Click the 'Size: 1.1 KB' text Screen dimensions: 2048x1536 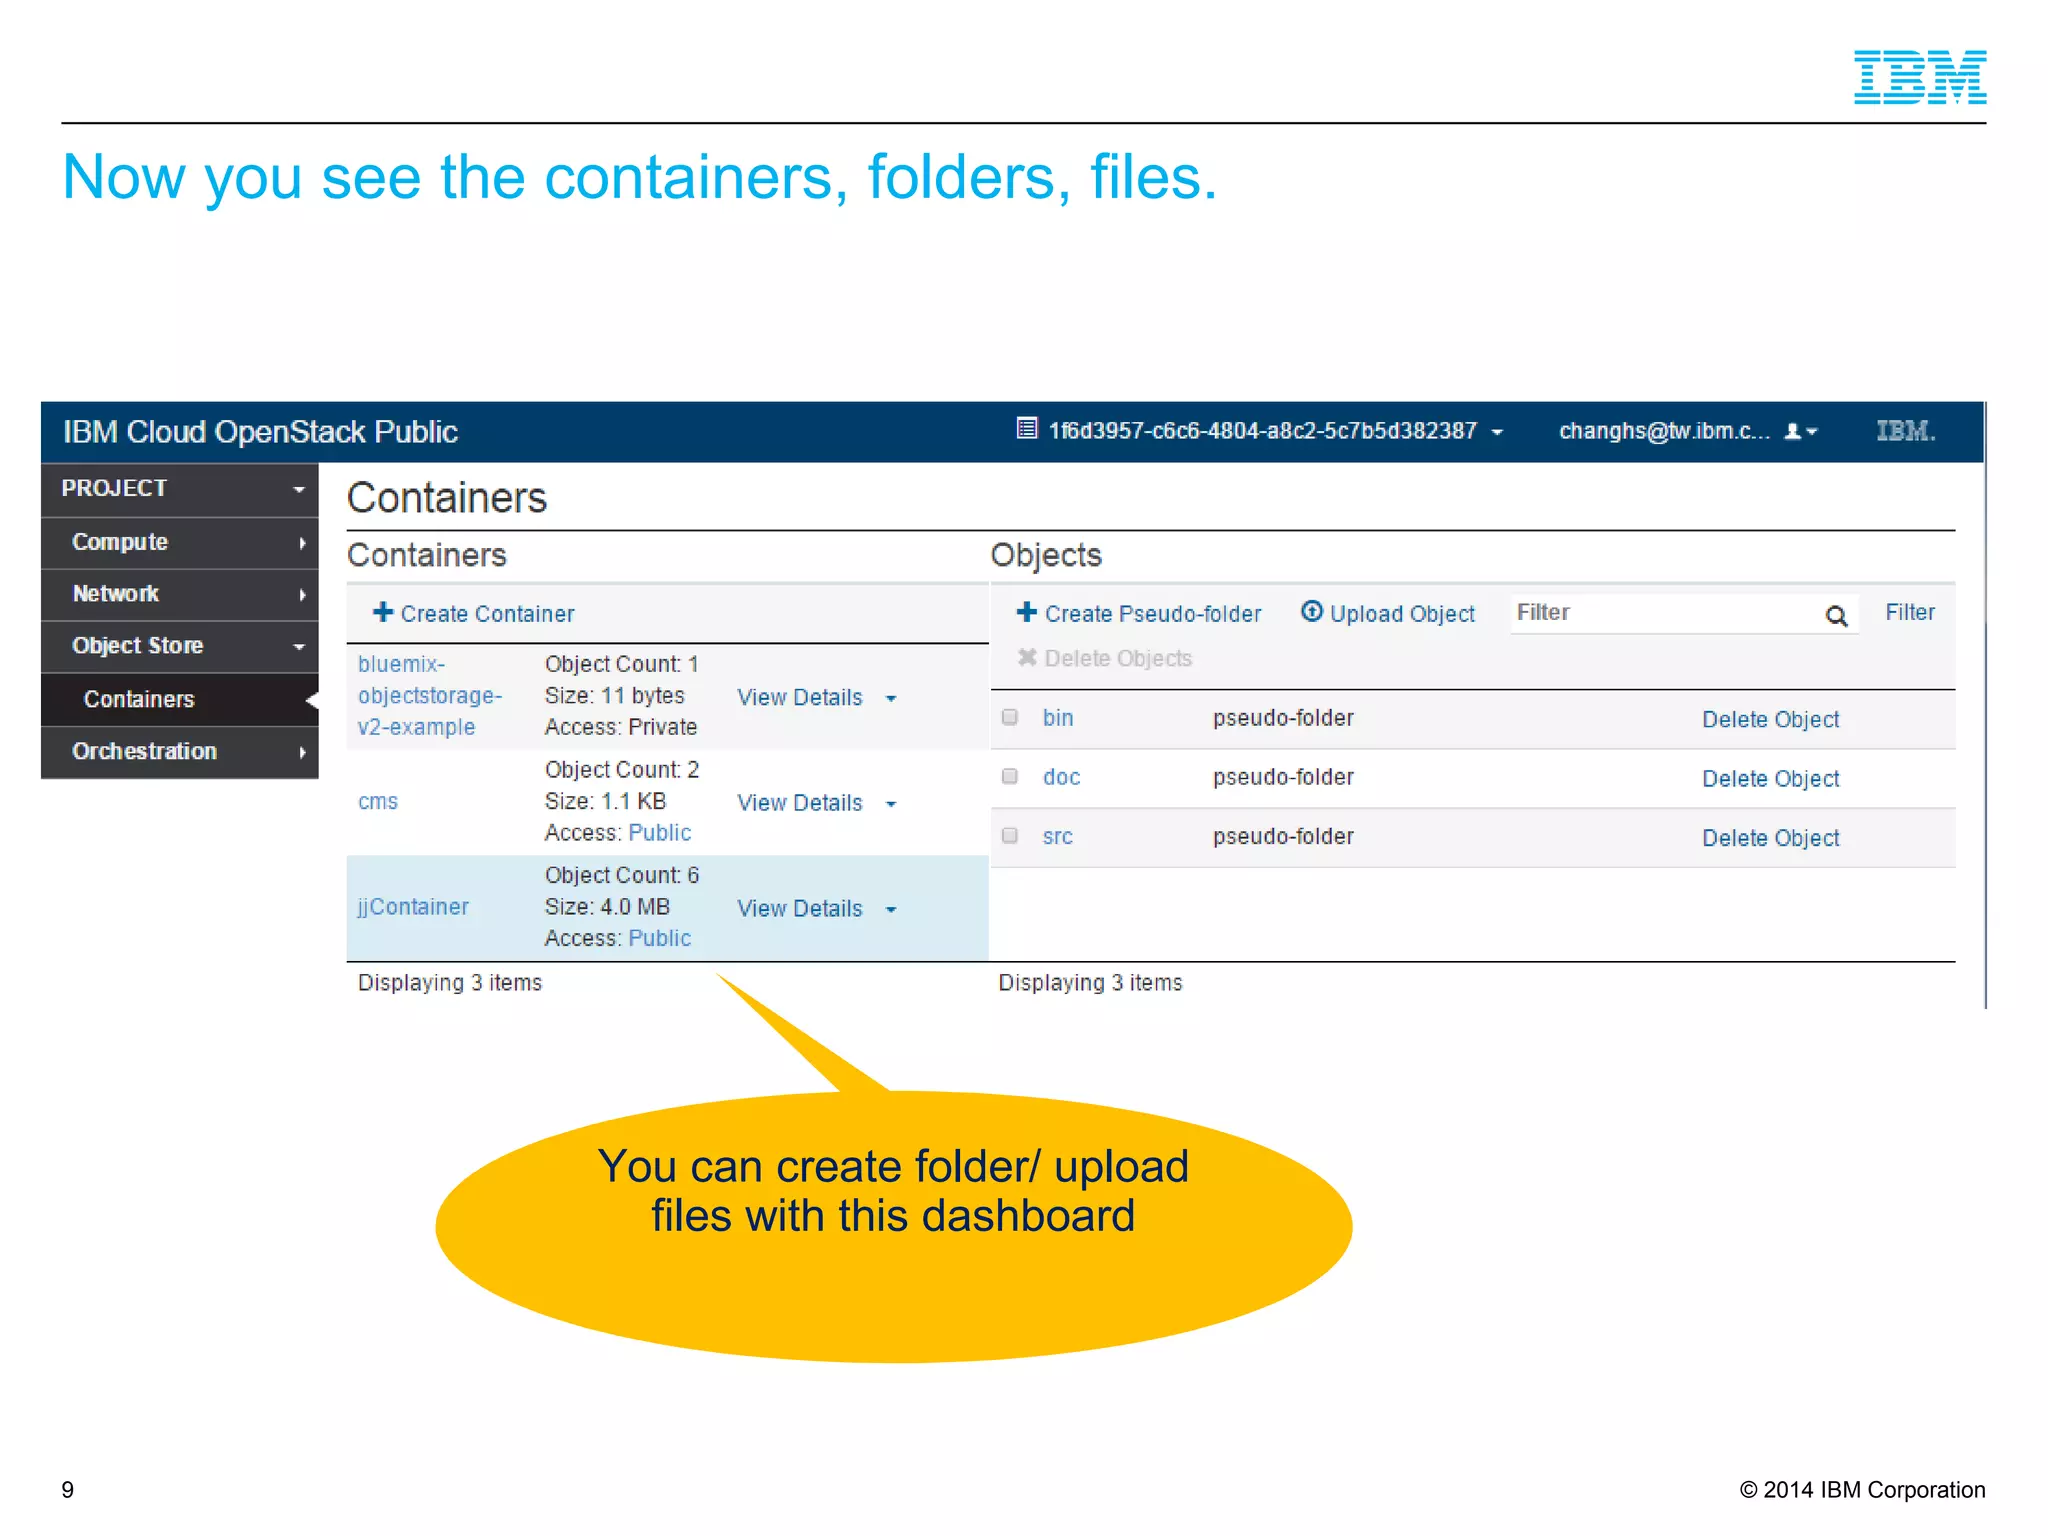pos(605,801)
